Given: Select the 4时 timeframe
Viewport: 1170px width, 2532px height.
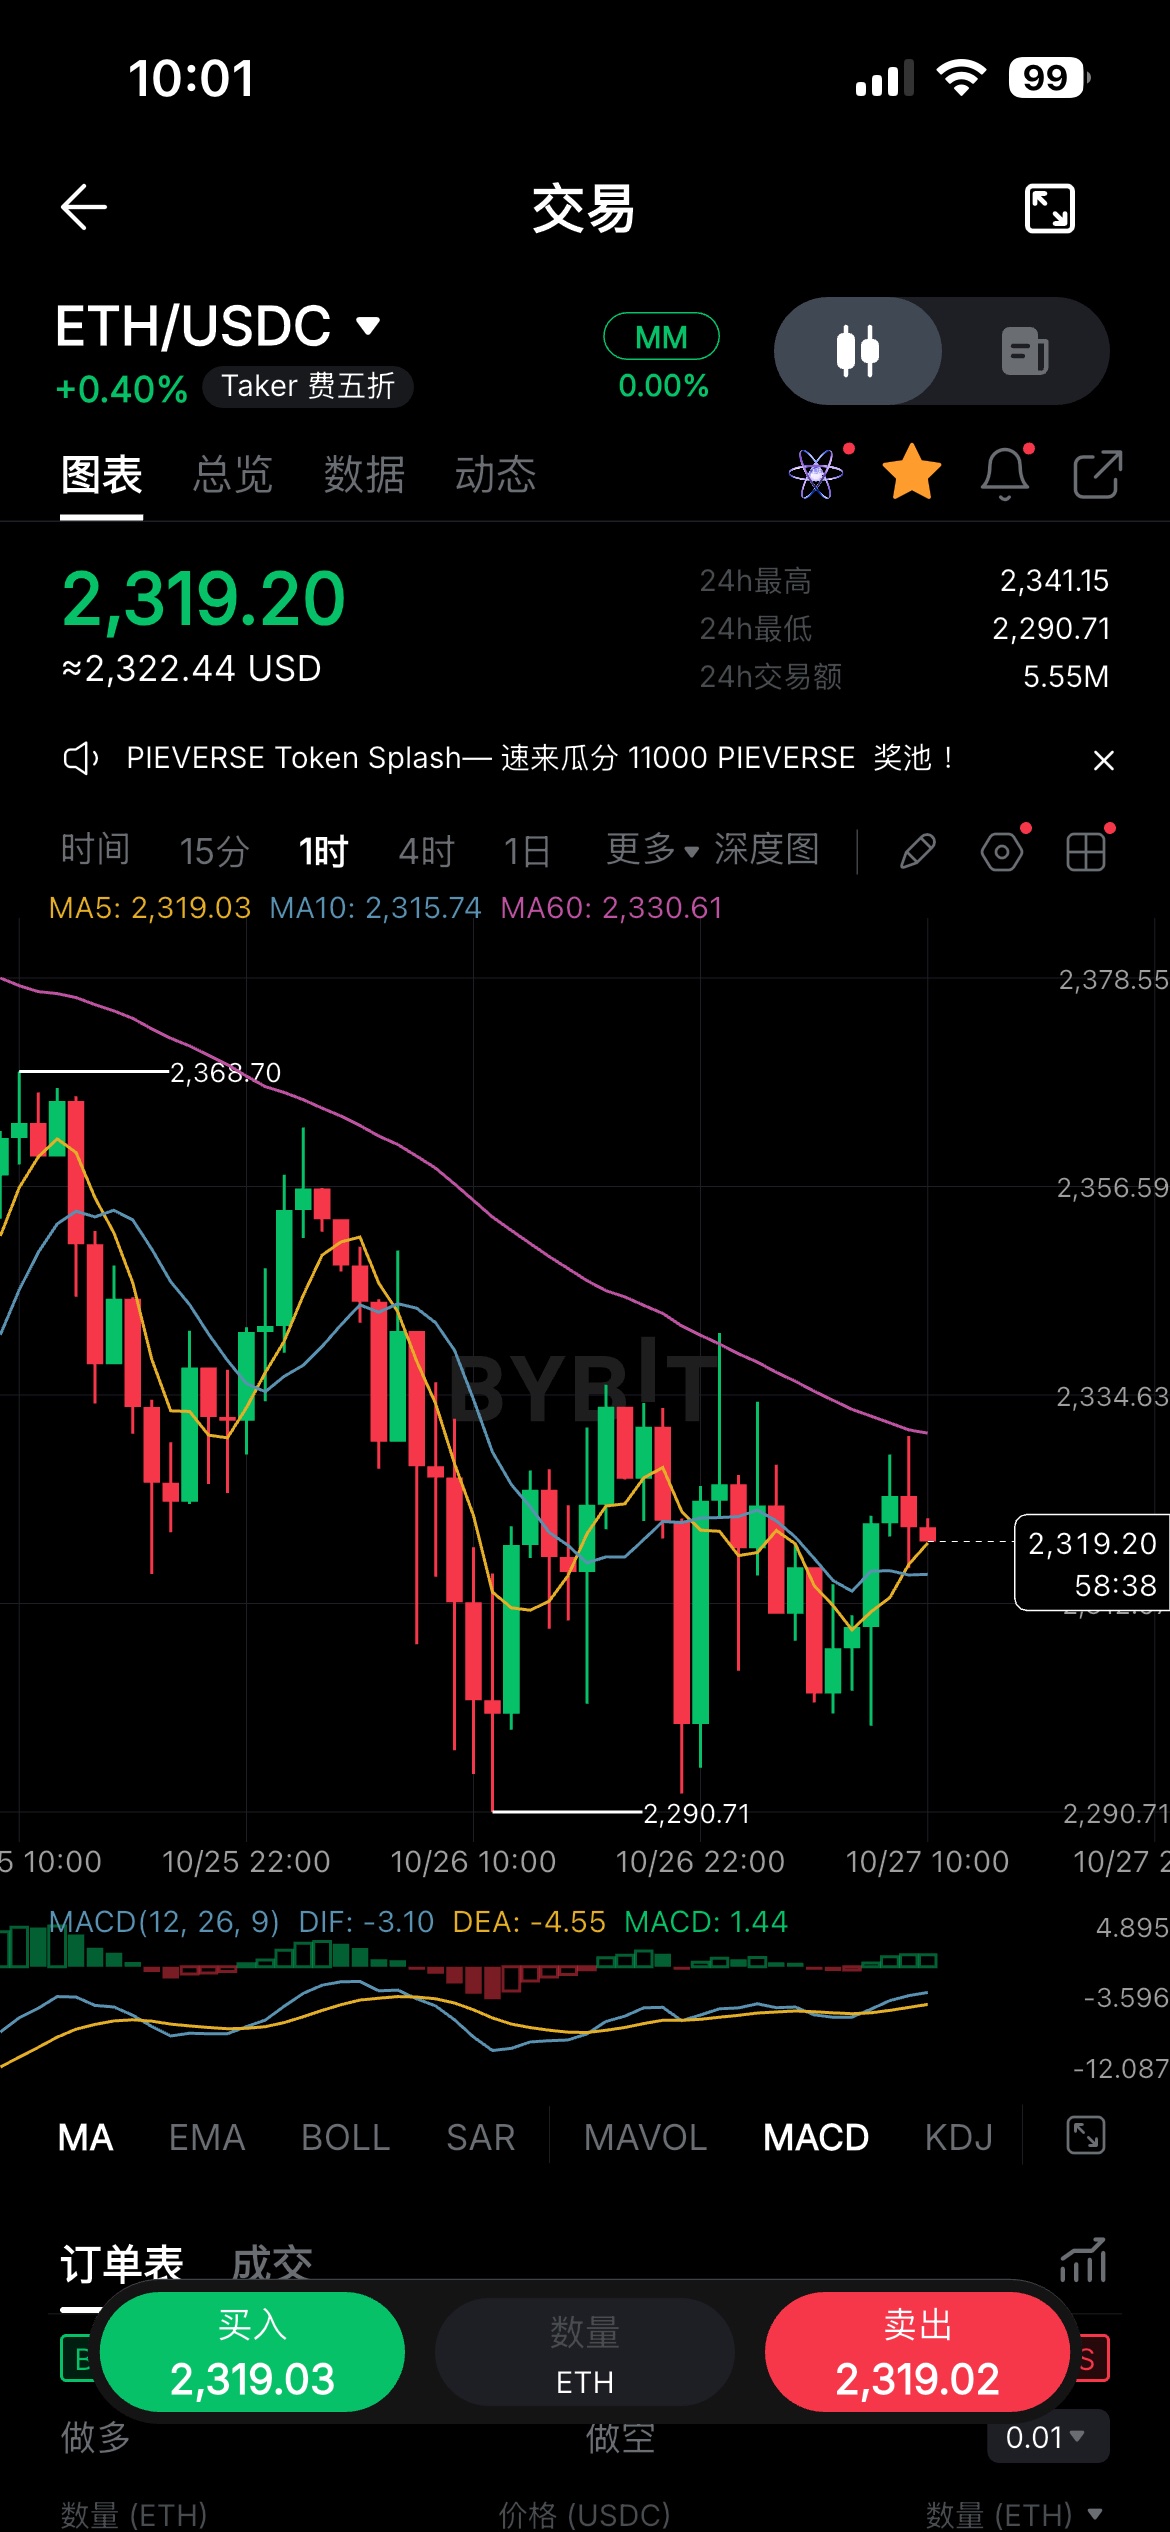Looking at the screenshot, I should 426,851.
